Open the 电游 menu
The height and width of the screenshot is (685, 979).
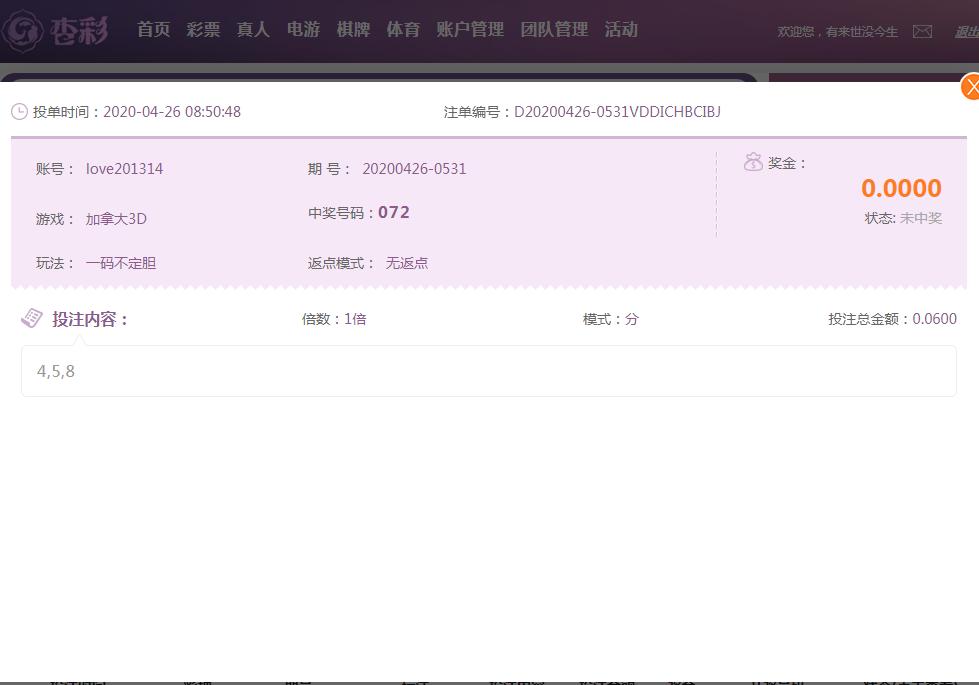tap(303, 29)
